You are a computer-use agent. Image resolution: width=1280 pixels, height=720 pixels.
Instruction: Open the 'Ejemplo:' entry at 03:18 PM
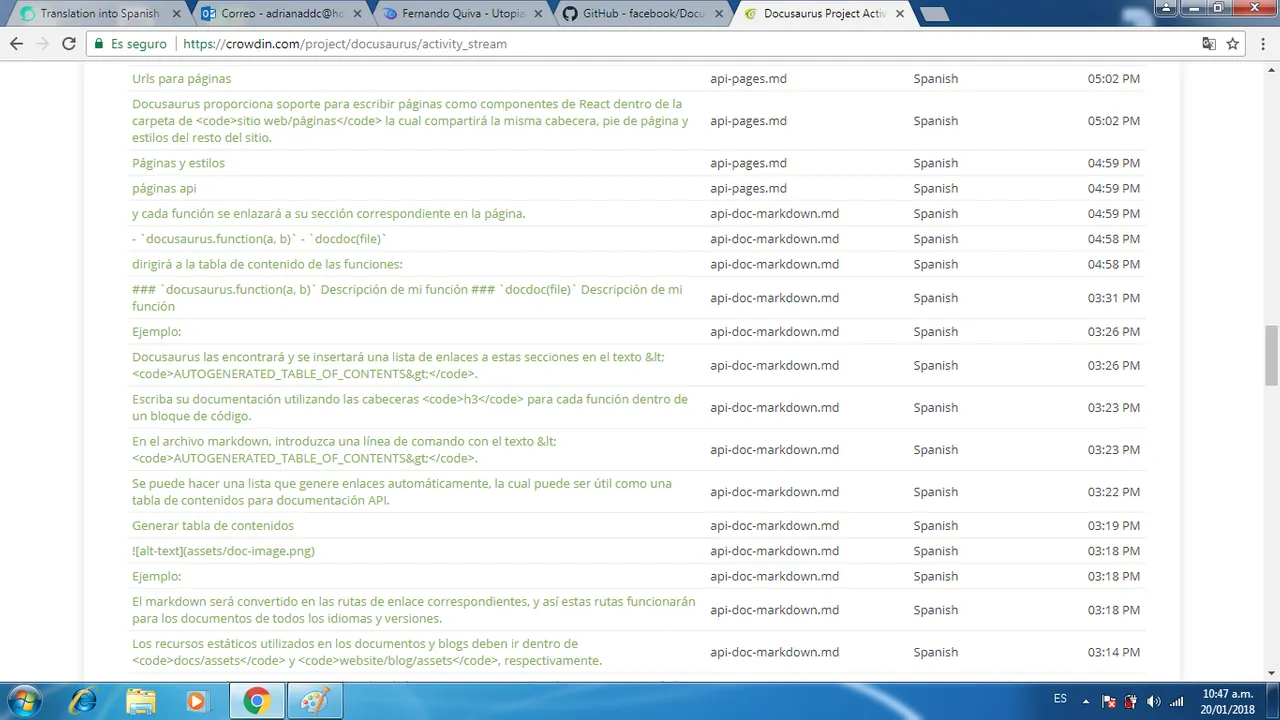point(156,576)
